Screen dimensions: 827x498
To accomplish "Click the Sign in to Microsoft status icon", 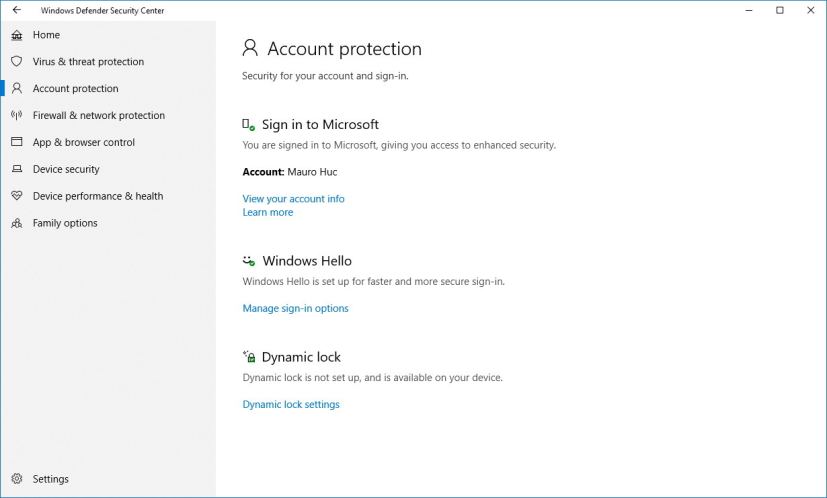I will click(x=248, y=125).
